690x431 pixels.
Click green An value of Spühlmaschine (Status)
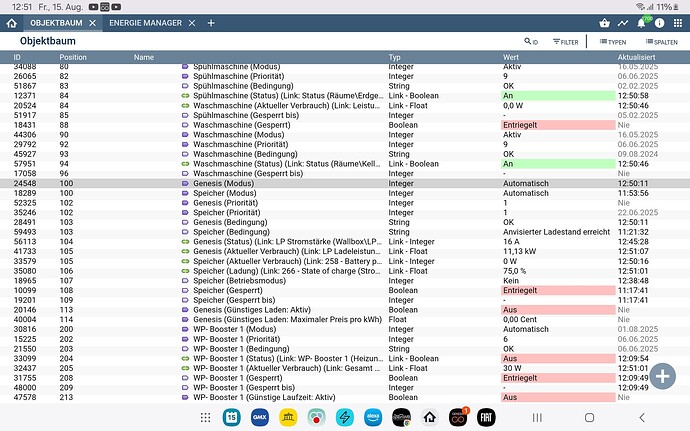(x=558, y=96)
